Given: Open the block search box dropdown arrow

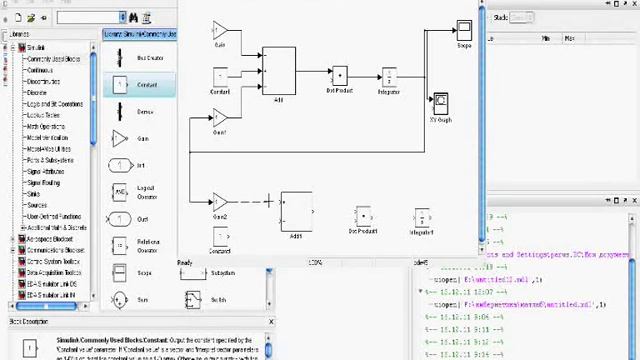Looking at the screenshot, I should (x=122, y=18).
